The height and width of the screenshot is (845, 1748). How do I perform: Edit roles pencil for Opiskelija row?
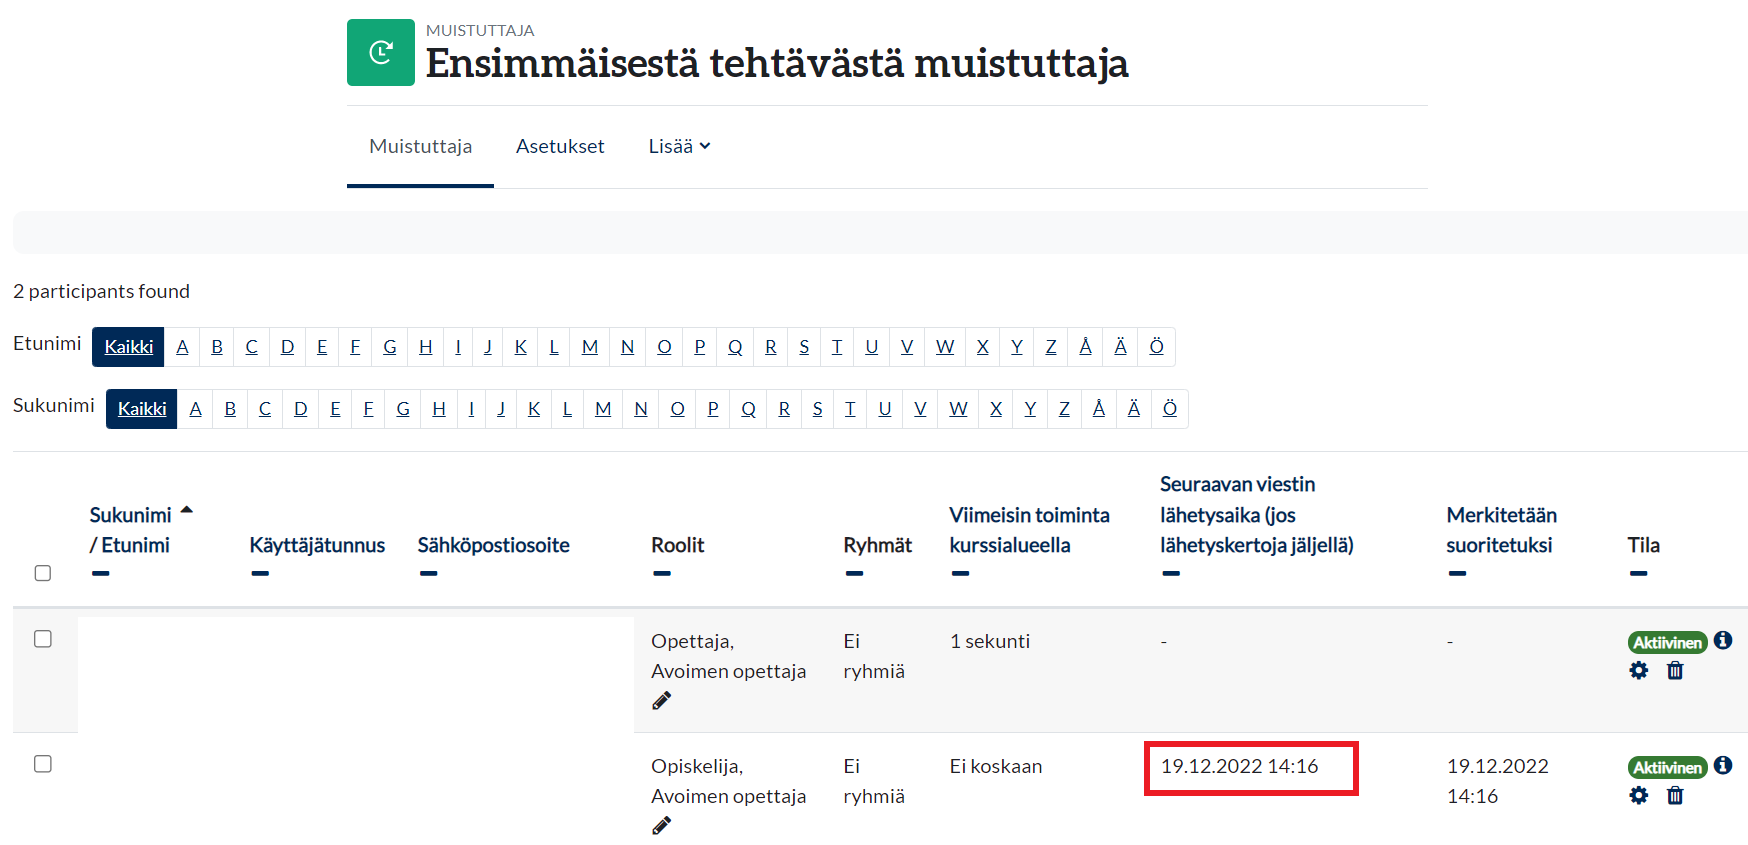pos(661,826)
